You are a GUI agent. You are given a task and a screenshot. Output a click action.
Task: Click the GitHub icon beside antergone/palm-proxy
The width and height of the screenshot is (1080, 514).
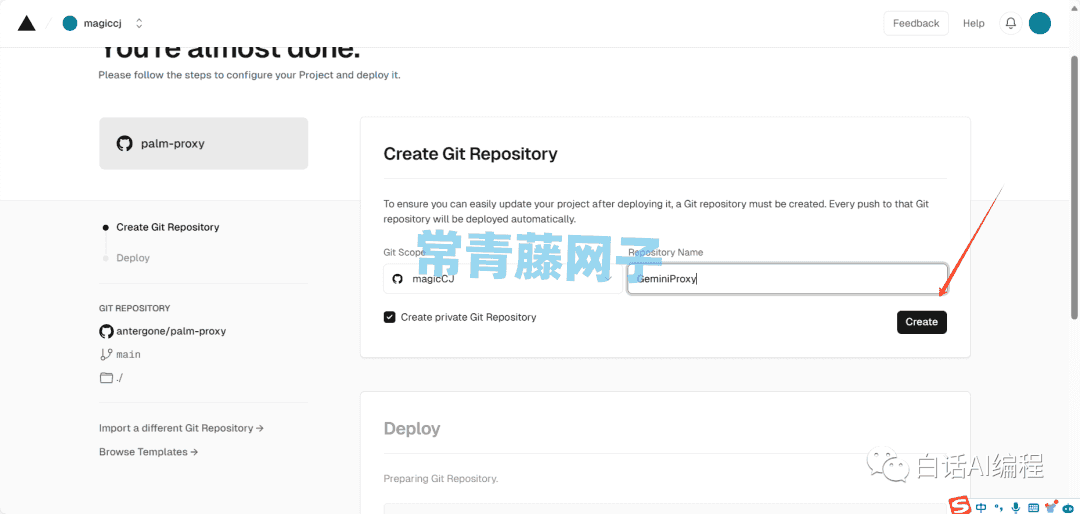[106, 331]
